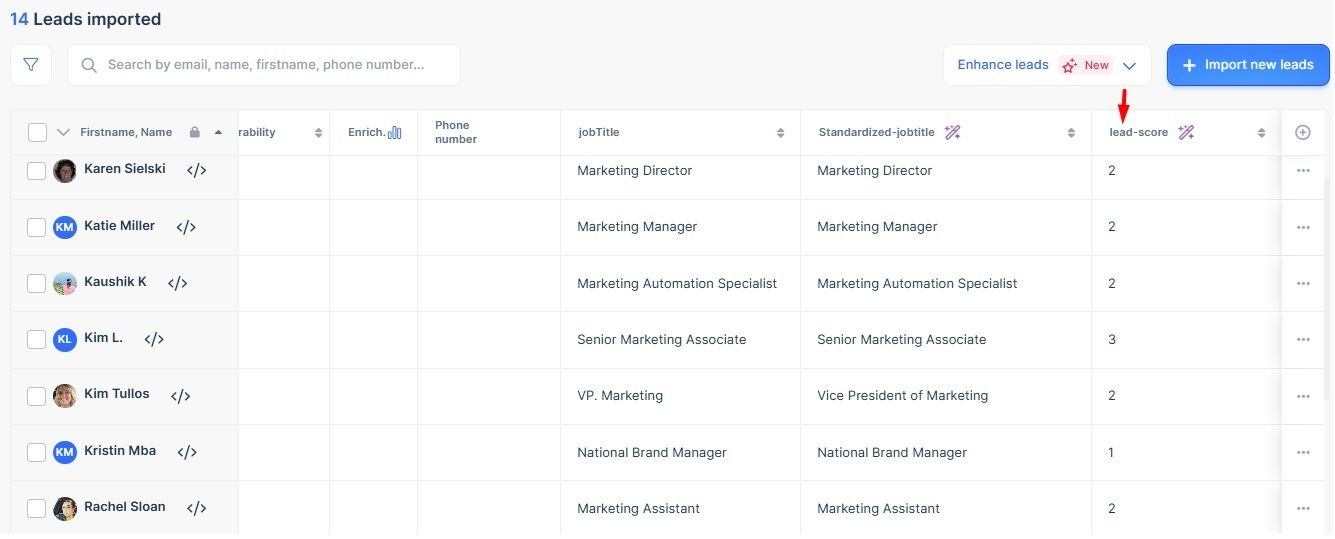This screenshot has width=1335, height=539.
Task: Expand the Enhance leads dropdown arrow
Action: [x=1129, y=66]
